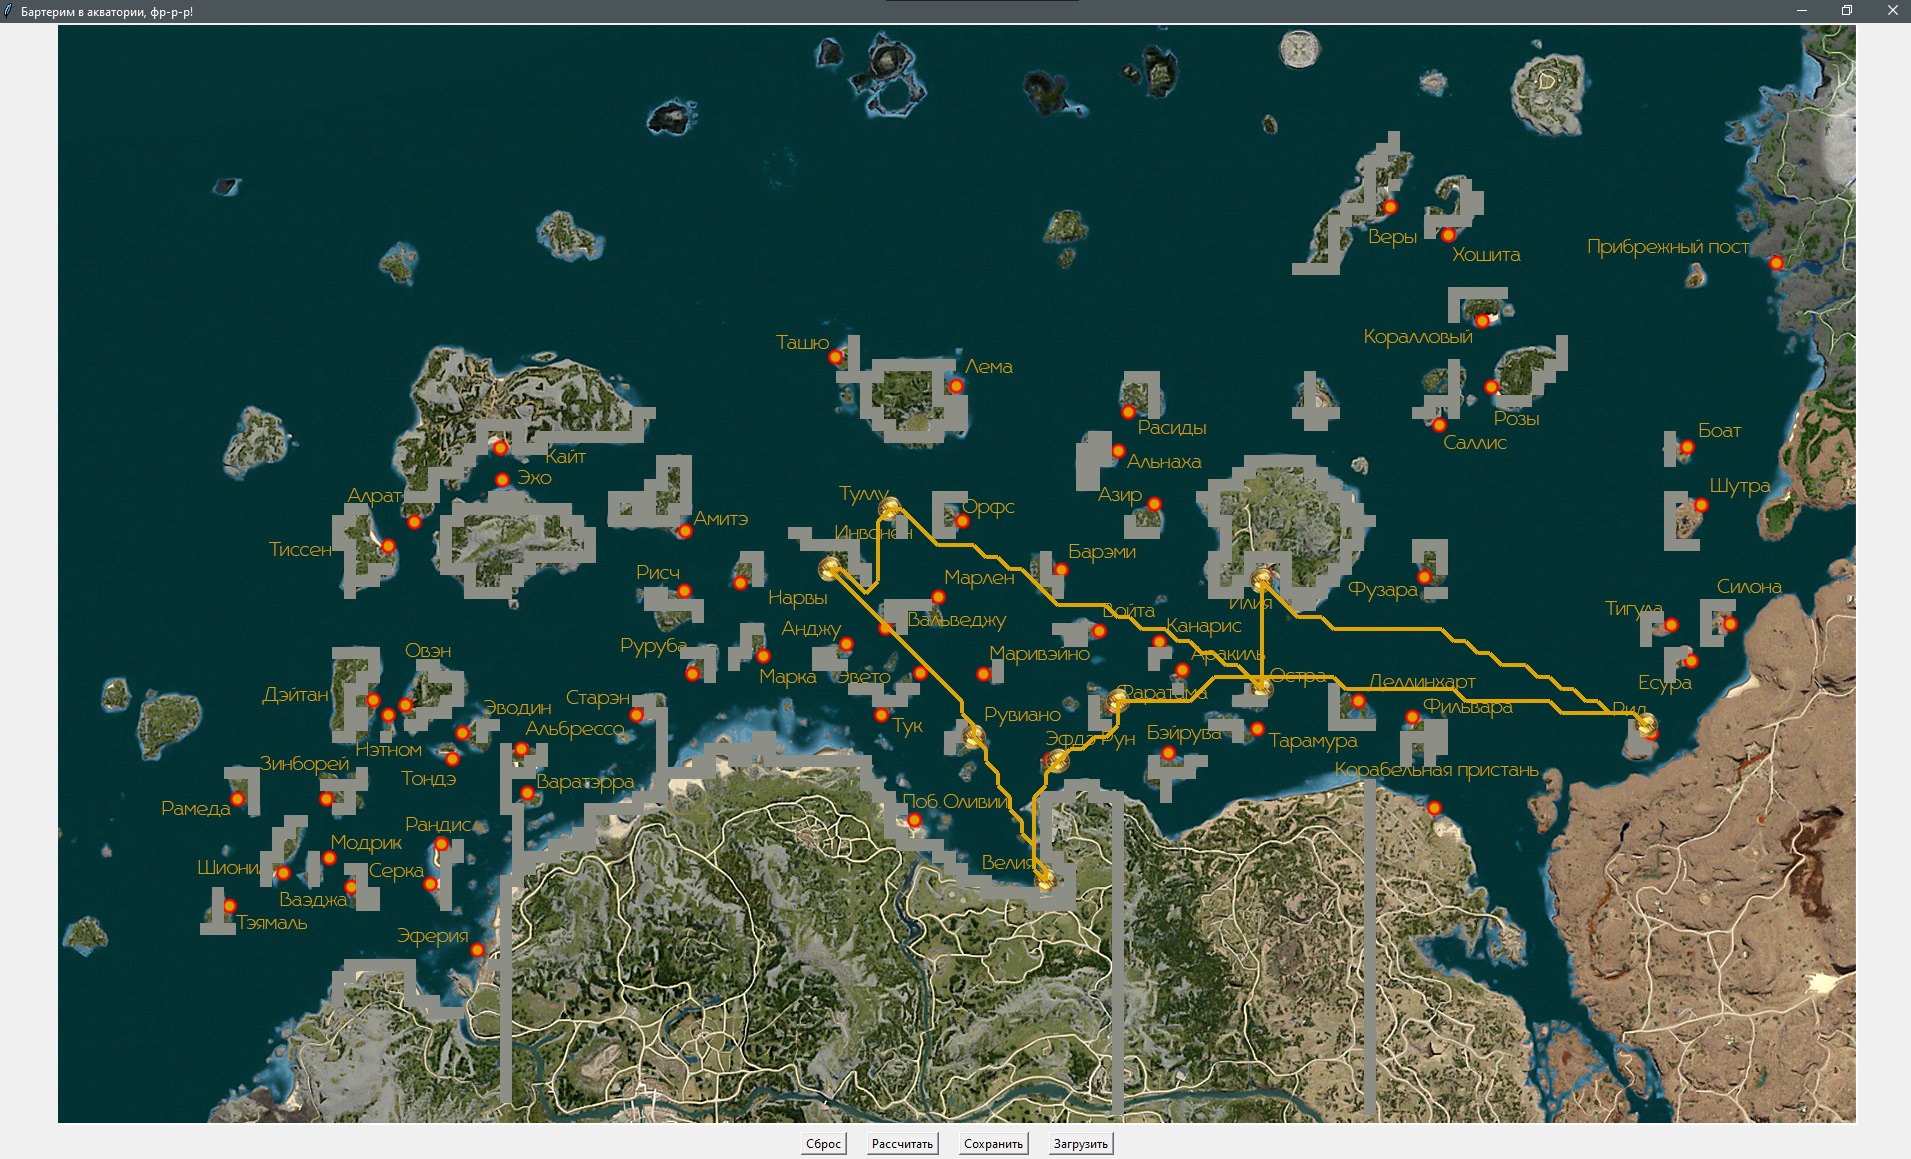Screen dimensions: 1911x1159
Task: Click the Эводин island label
Action: [x=518, y=708]
